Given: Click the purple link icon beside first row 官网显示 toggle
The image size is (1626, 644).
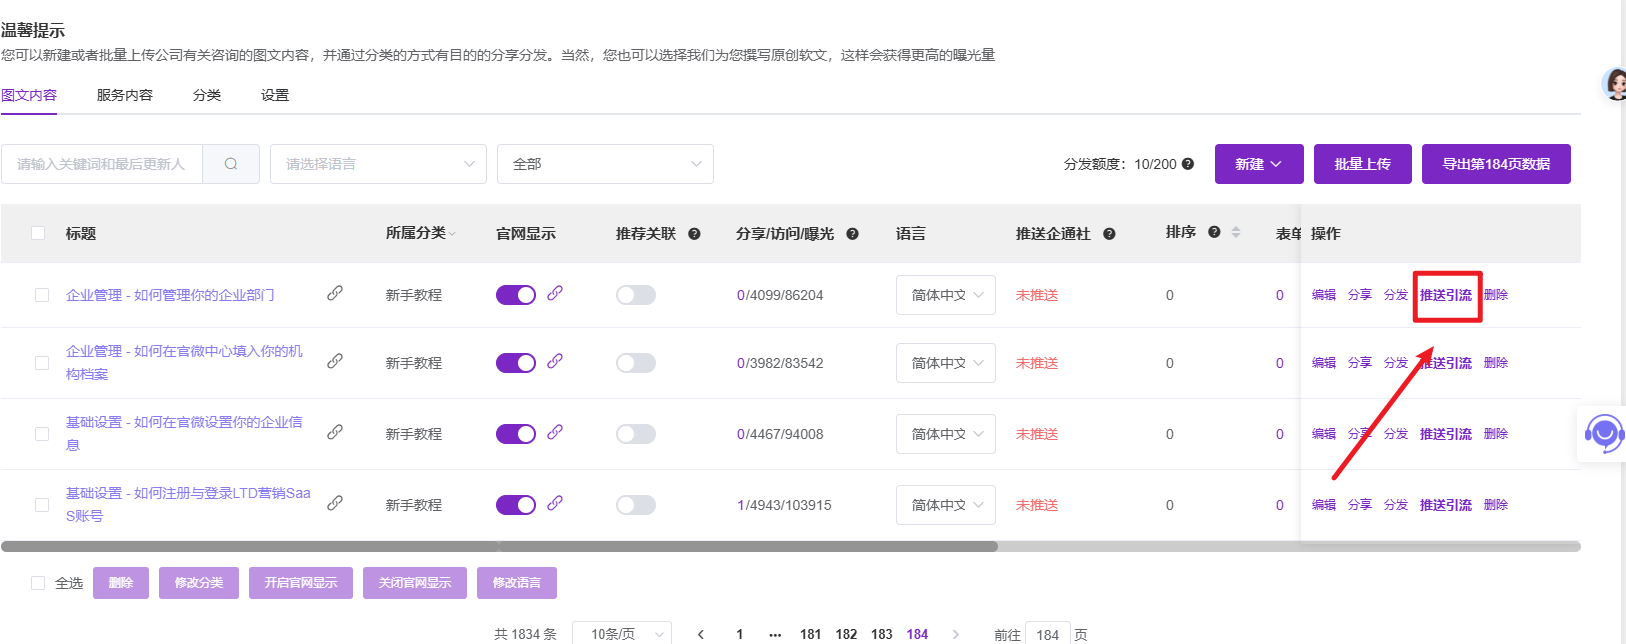Looking at the screenshot, I should coord(555,293).
